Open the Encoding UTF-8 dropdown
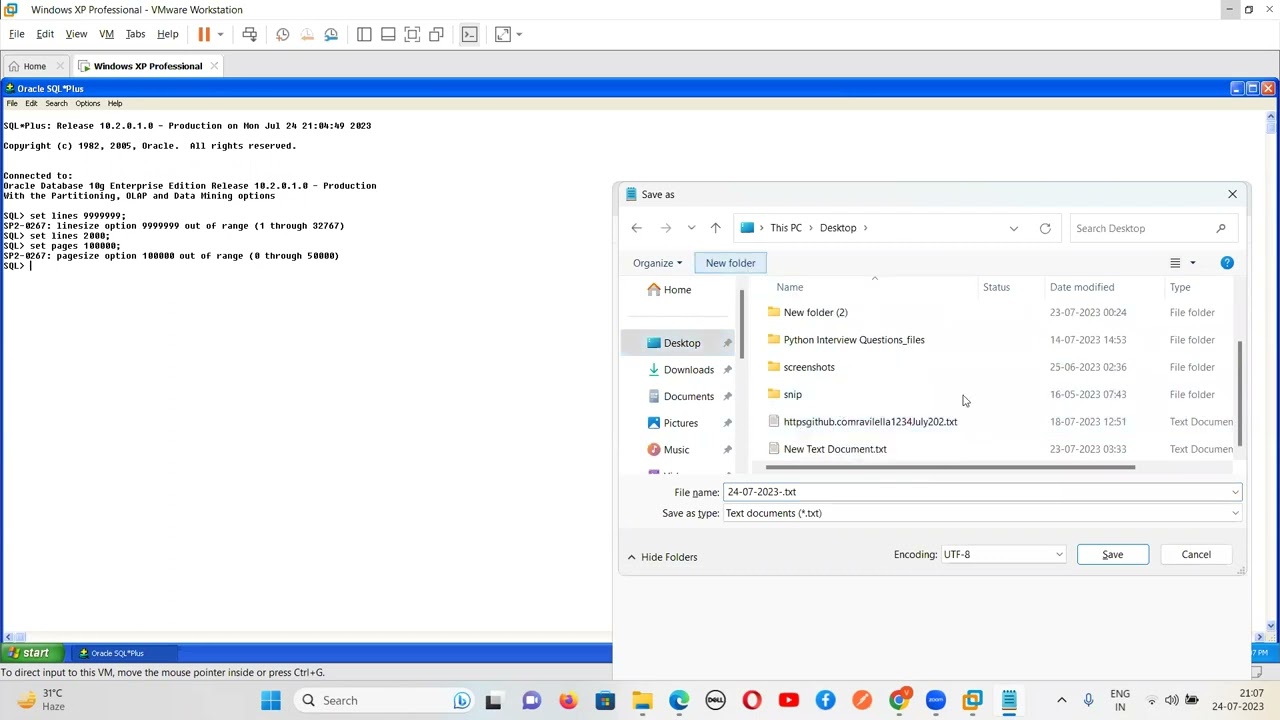 point(1002,555)
